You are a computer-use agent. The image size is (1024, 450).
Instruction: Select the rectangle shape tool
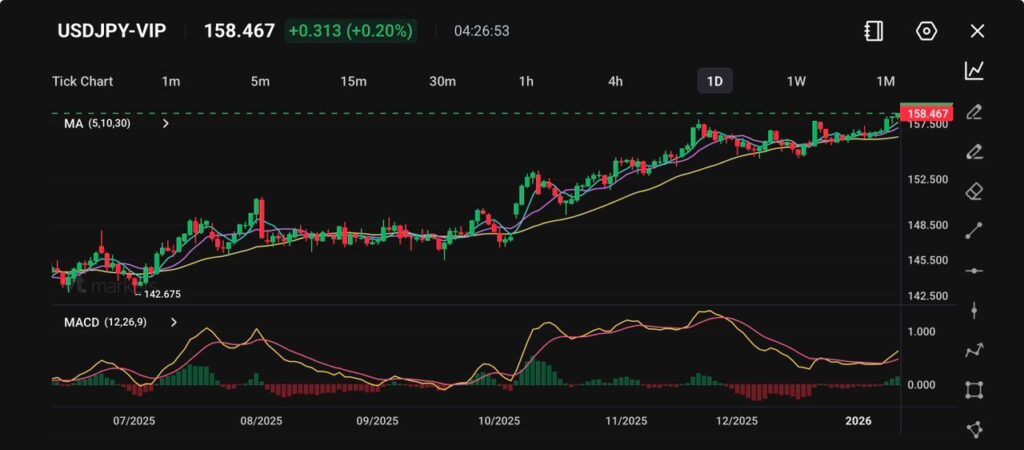[x=974, y=391]
